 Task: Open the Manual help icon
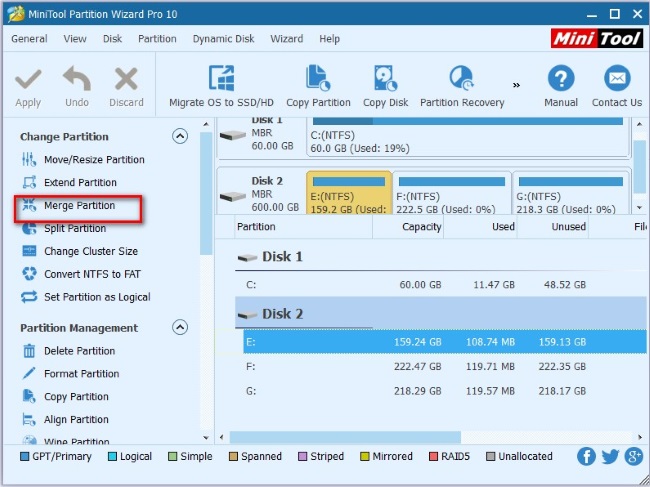pyautogui.click(x=561, y=80)
